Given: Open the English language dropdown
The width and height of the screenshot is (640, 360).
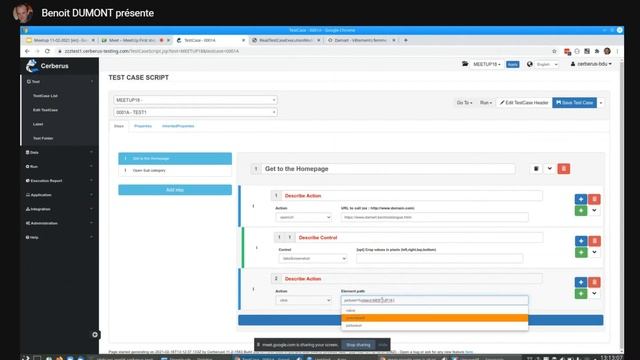Looking at the screenshot, I should [547, 64].
